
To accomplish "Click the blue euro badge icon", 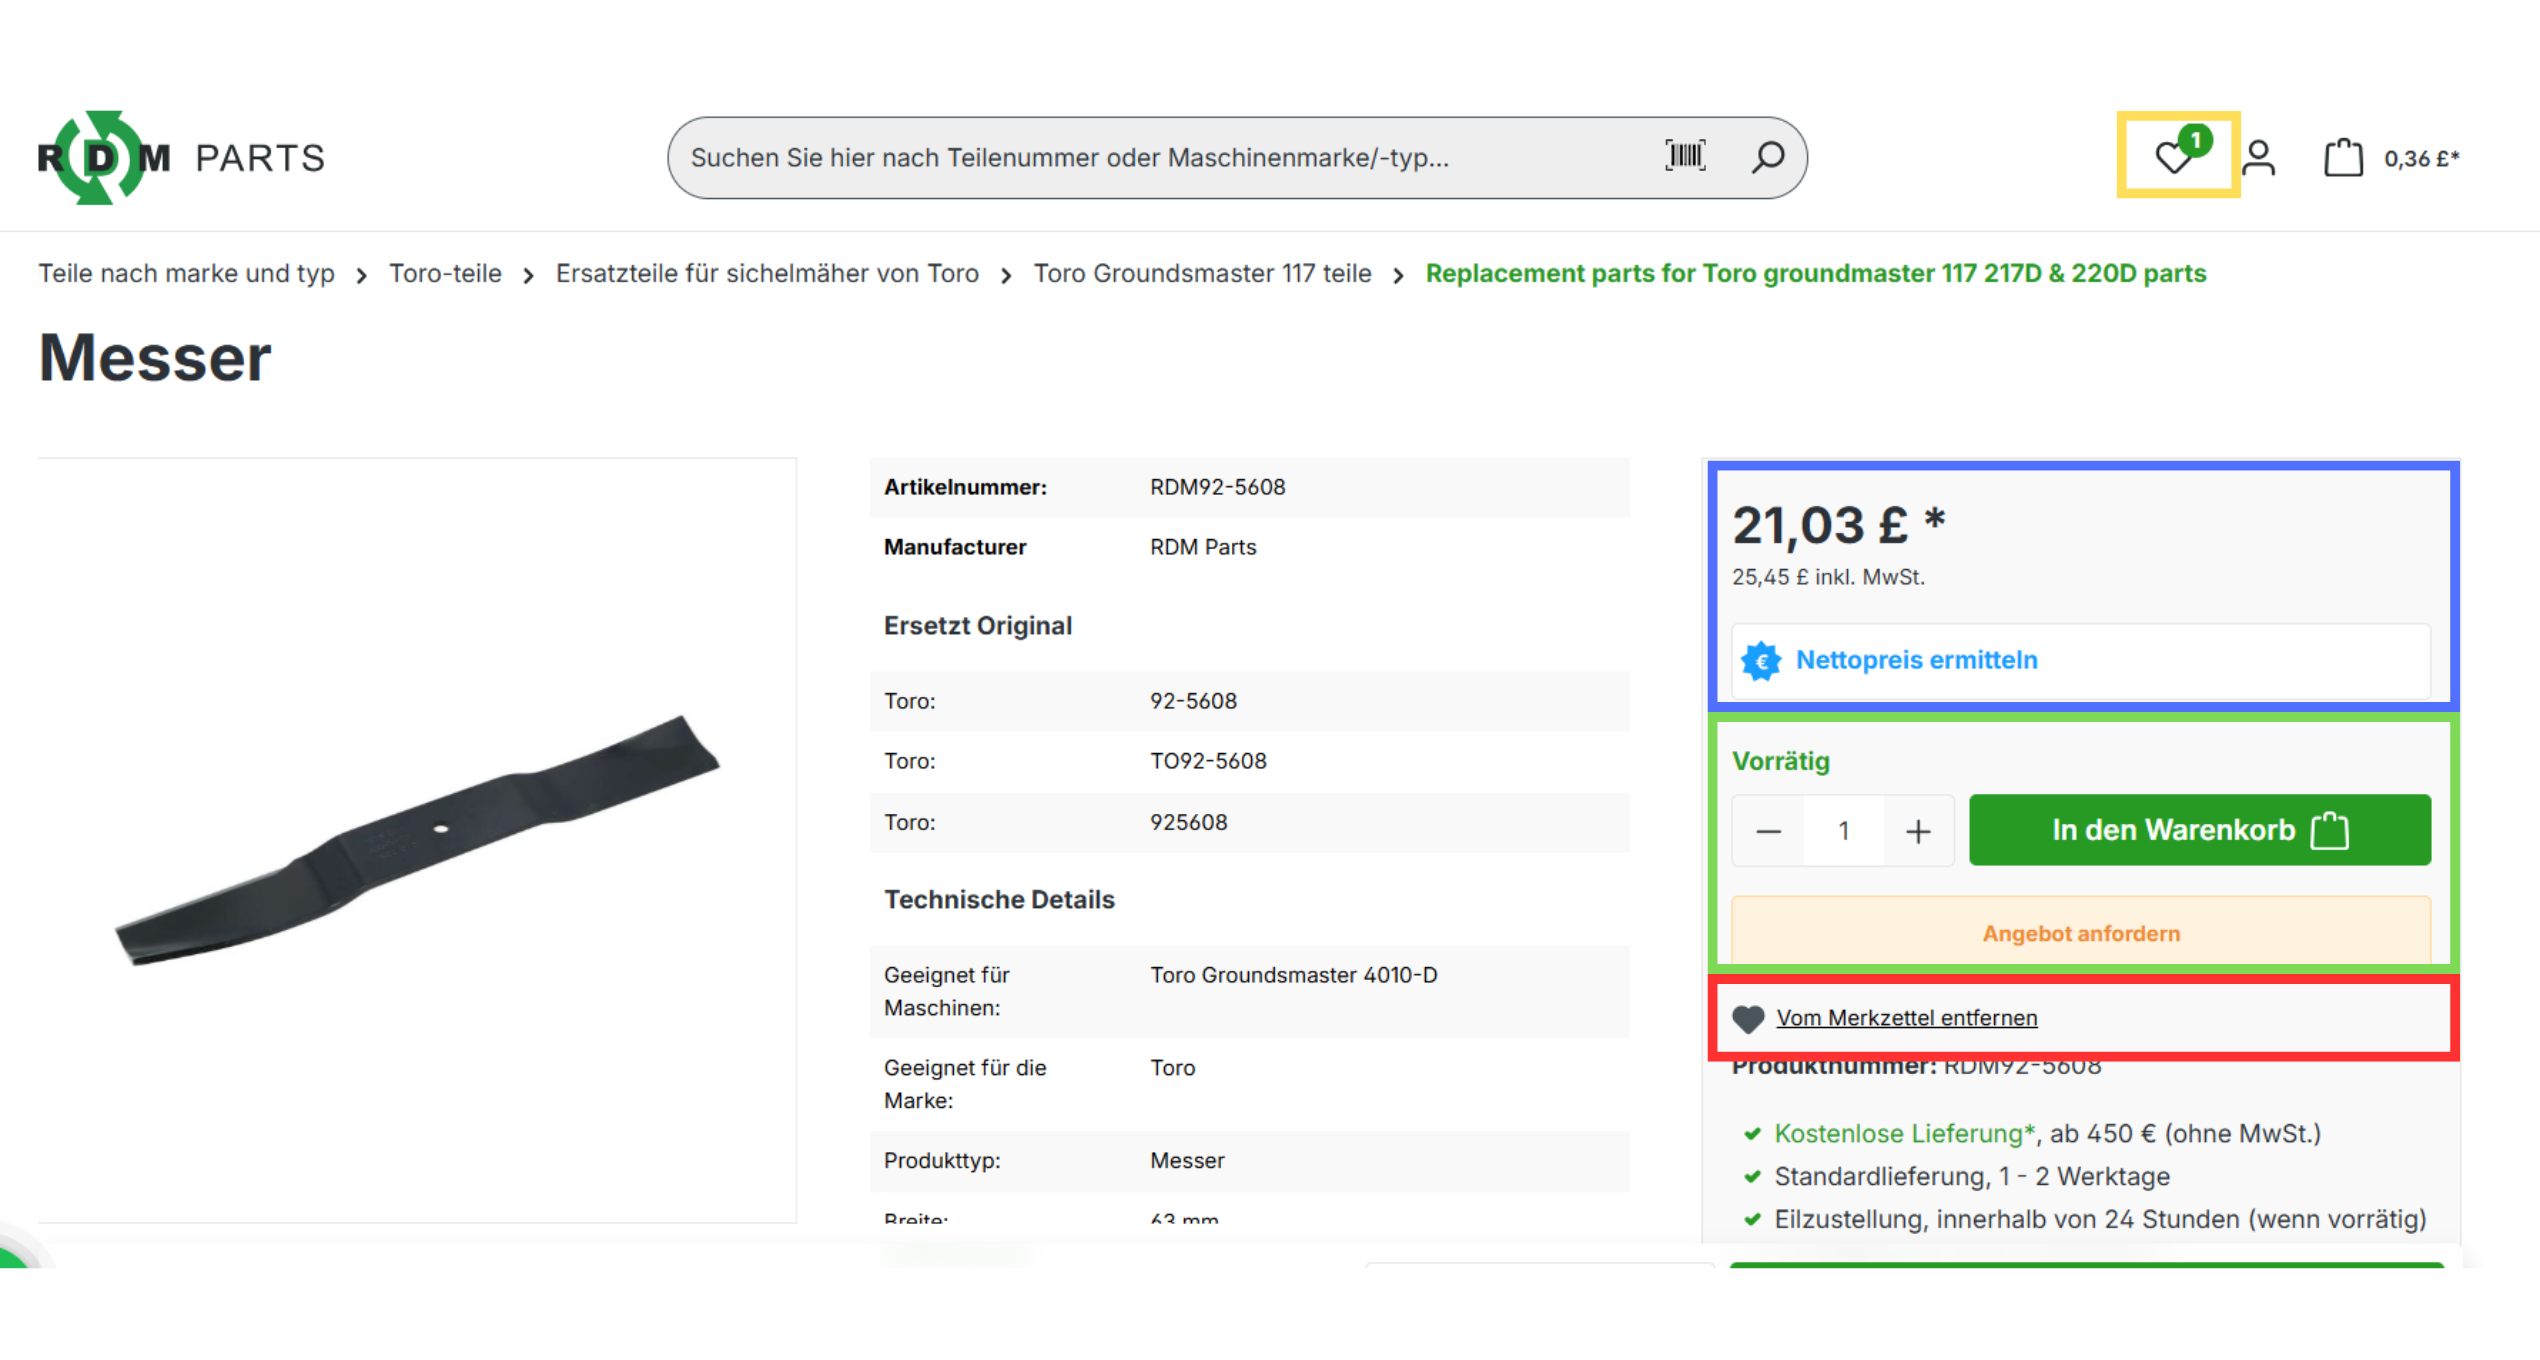I will pyautogui.click(x=1761, y=661).
